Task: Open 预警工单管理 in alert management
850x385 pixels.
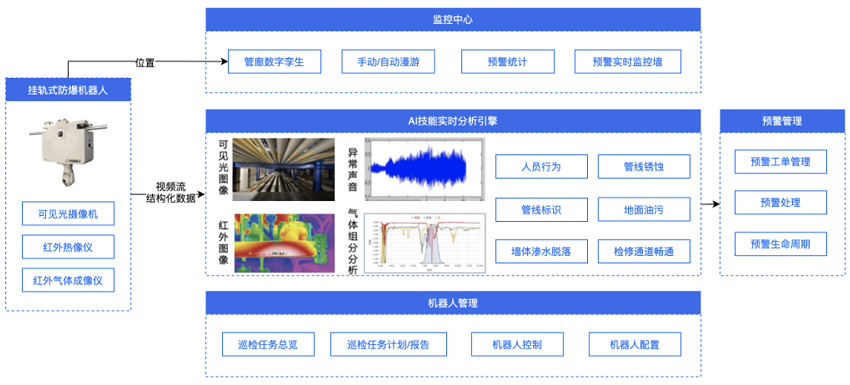Action: pos(781,162)
